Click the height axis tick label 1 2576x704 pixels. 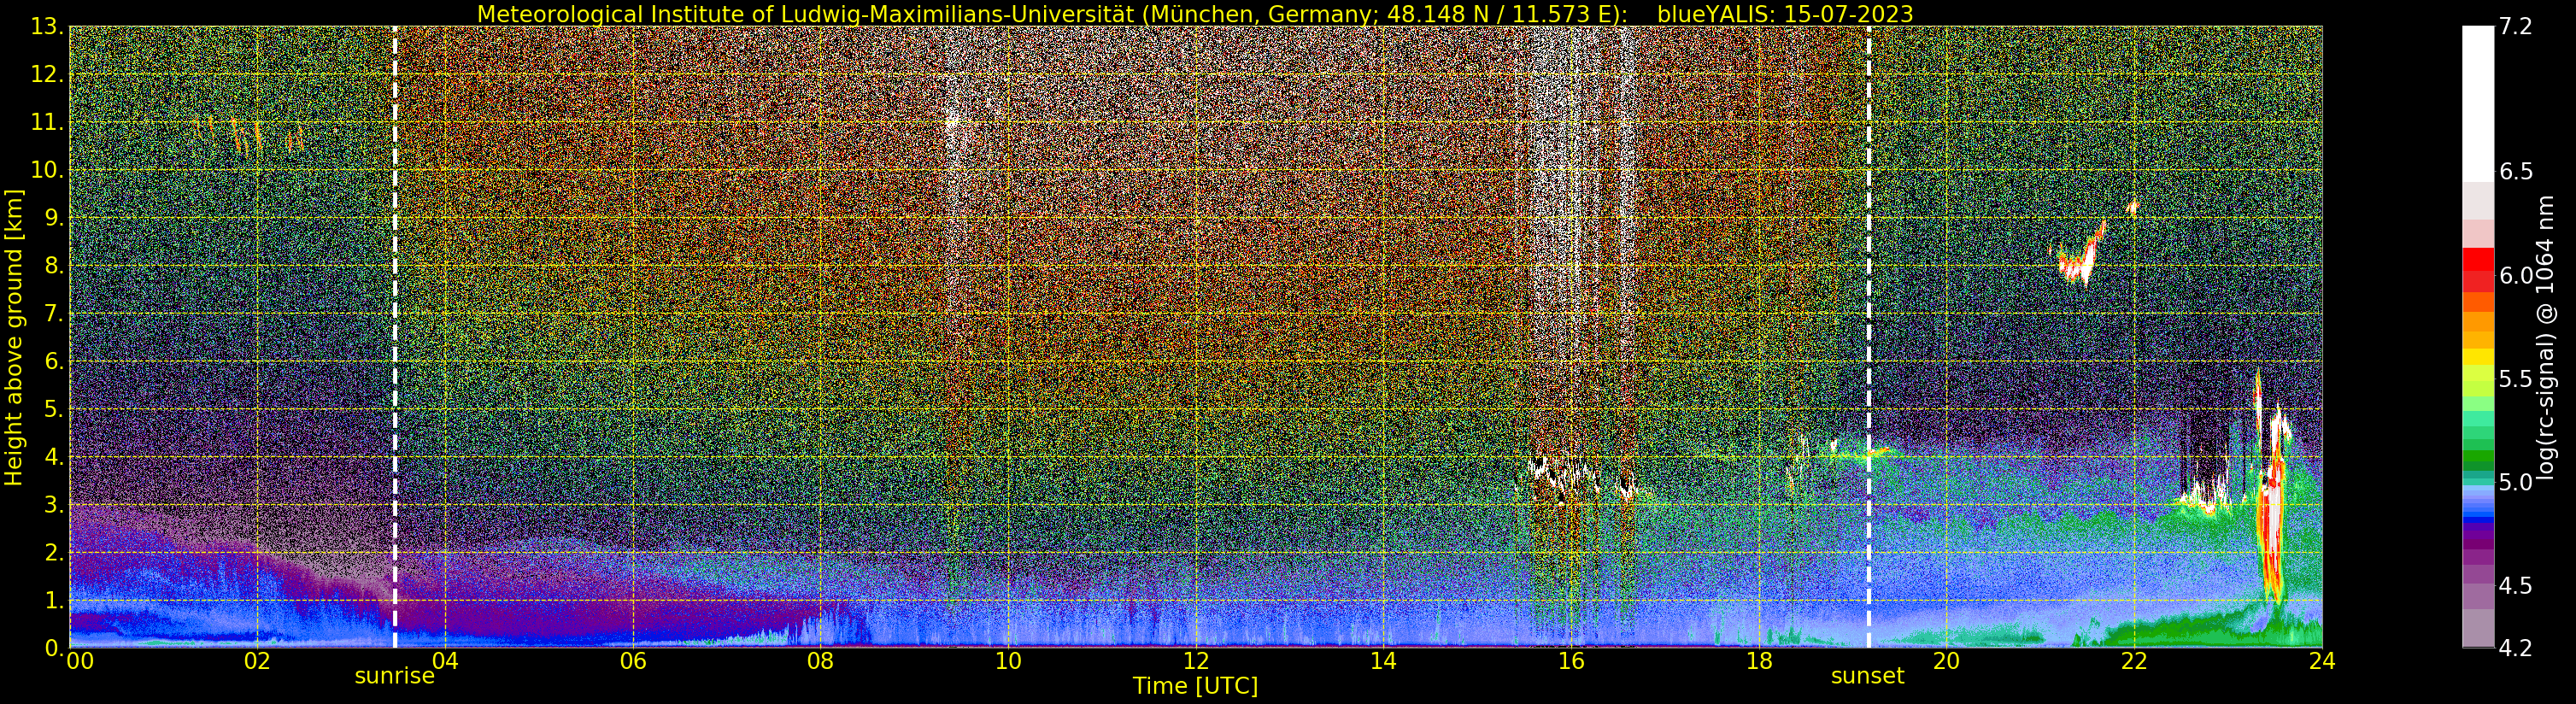(x=53, y=600)
